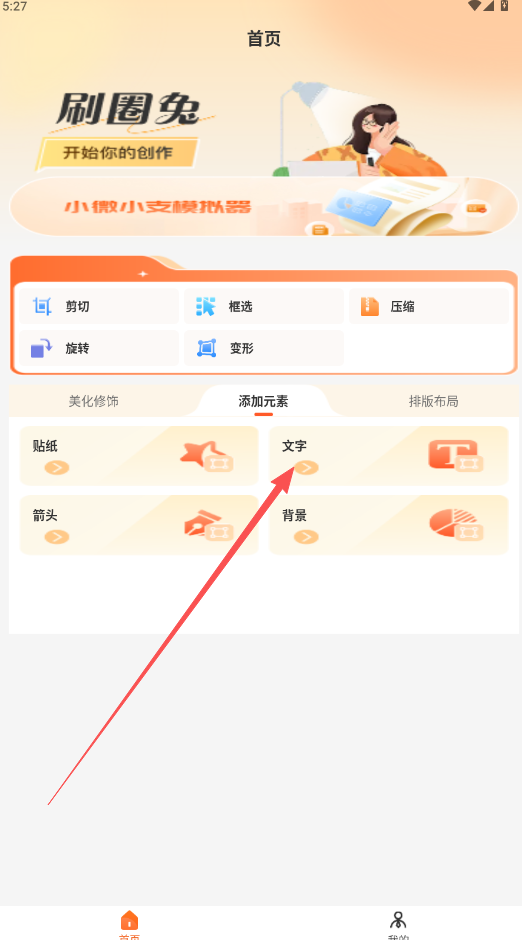
Task: Tap the pie chart icon on 背景 card
Action: [457, 525]
